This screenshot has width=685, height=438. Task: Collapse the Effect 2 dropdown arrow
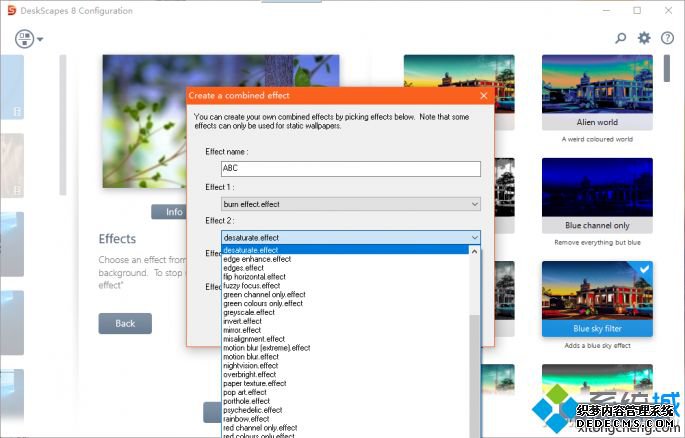474,238
